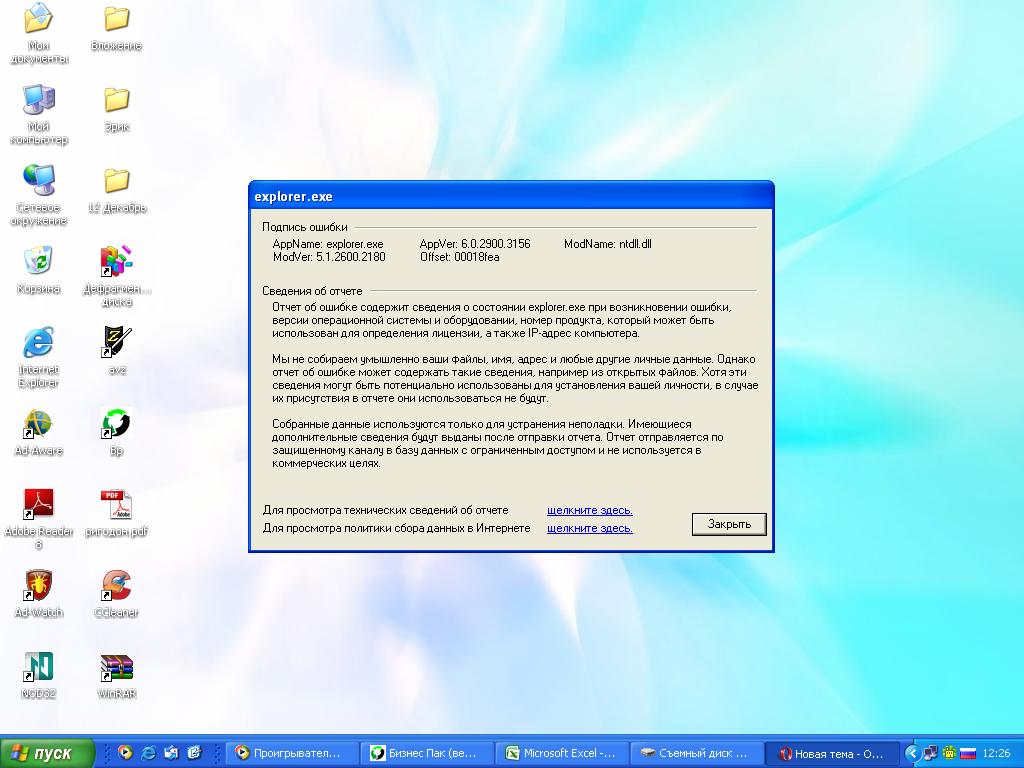Viewport: 1024px width, 768px height.
Task: Switch to Microsoft Excel taskbar window
Action: coord(564,753)
